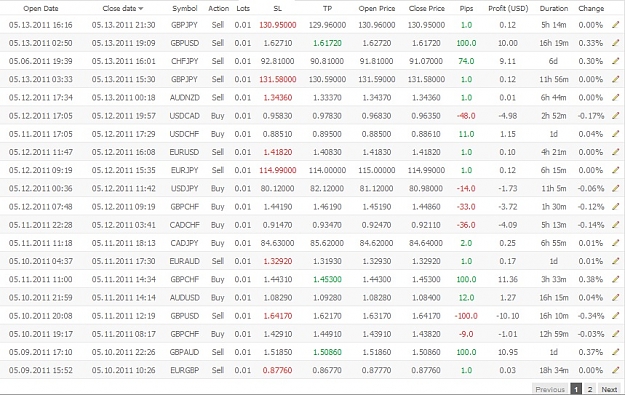The width and height of the screenshot is (625, 395).
Task: Open the edit pencil for EURAUD trade
Action: [x=616, y=261]
